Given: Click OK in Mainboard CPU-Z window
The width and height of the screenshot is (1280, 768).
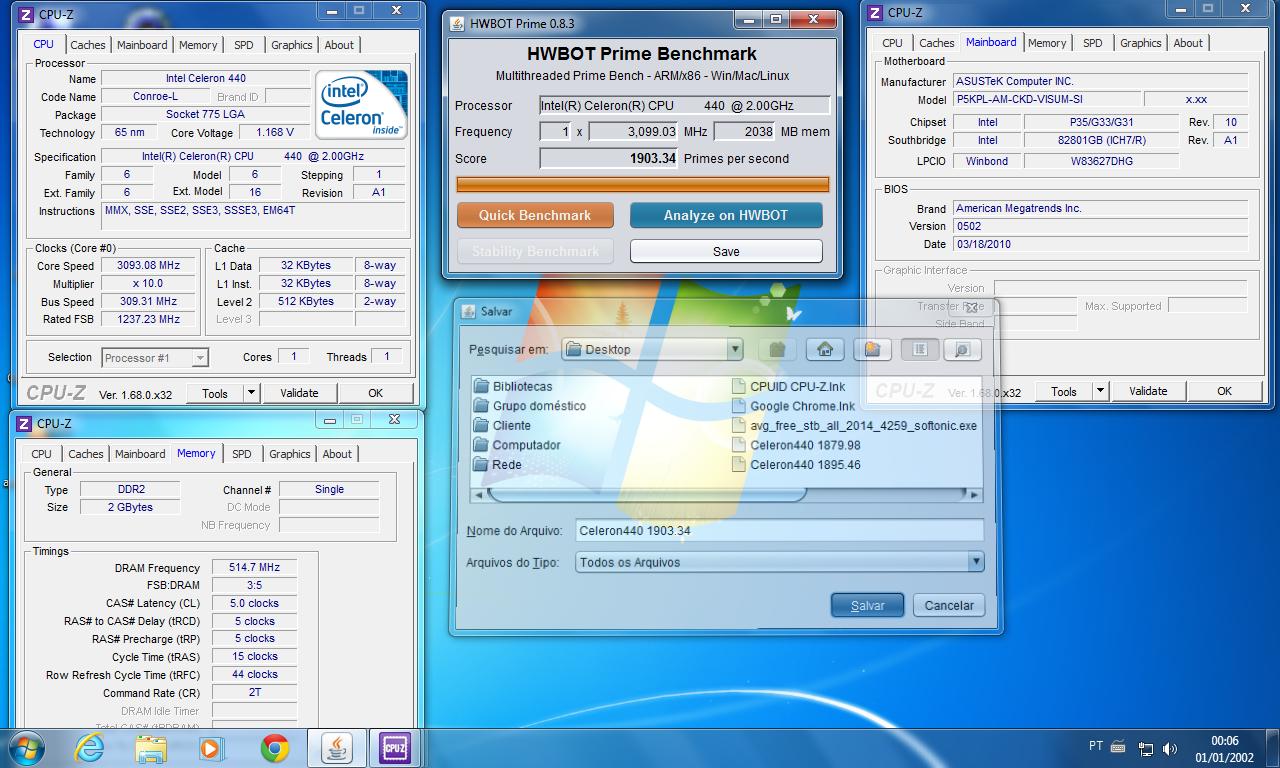Looking at the screenshot, I should pos(1224,391).
